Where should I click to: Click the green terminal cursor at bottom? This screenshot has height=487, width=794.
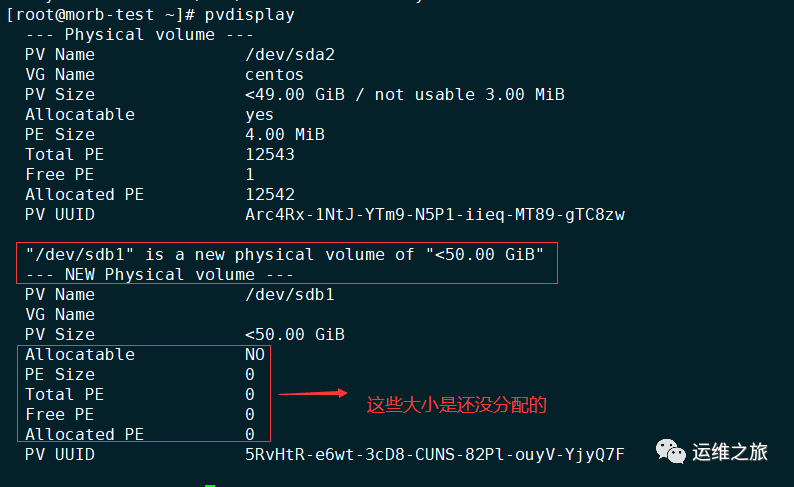(x=210, y=485)
